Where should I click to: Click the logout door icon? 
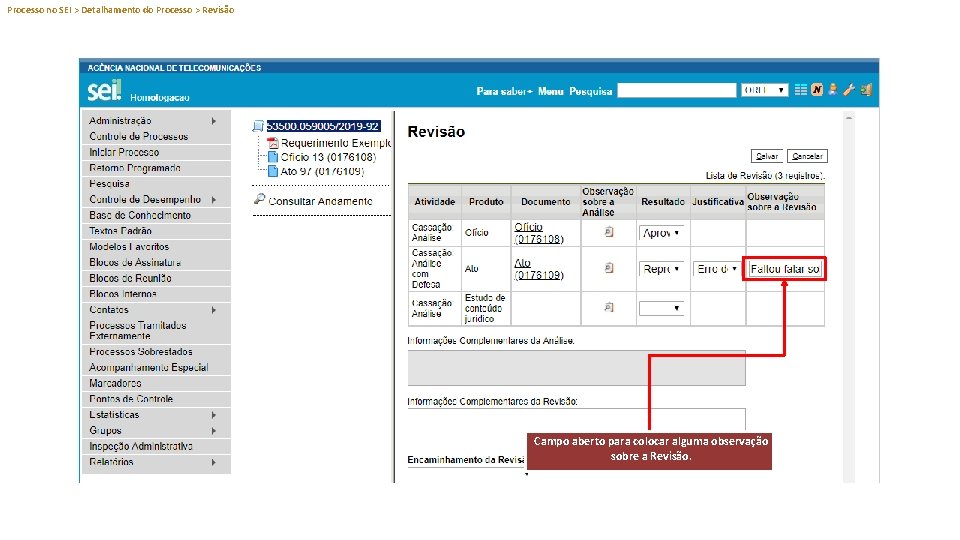pos(866,90)
